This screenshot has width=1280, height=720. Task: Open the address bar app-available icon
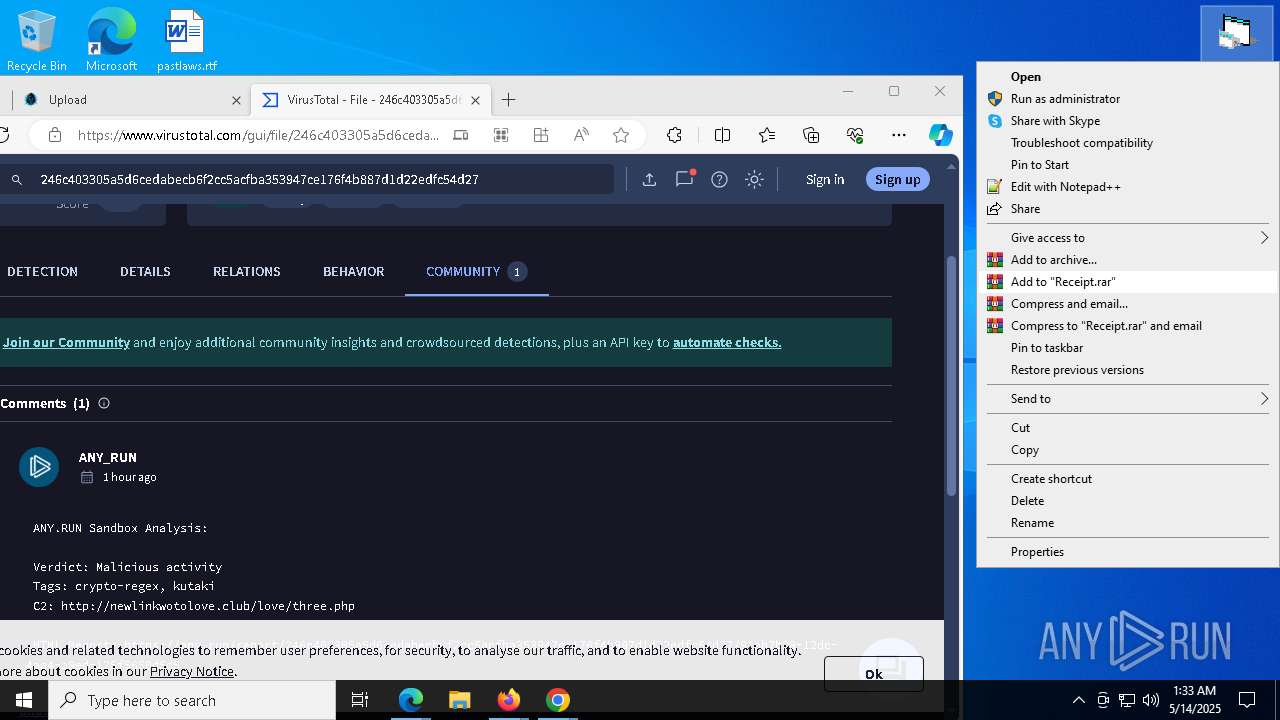tap(460, 135)
